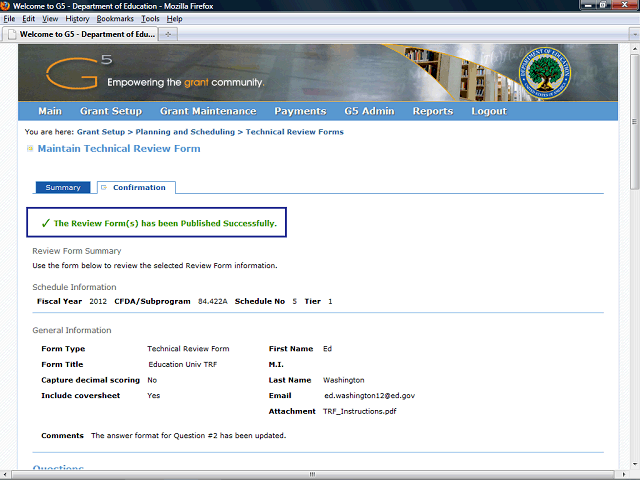The height and width of the screenshot is (480, 640).
Task: Switch to the Confirmation tab
Action: tap(136, 187)
